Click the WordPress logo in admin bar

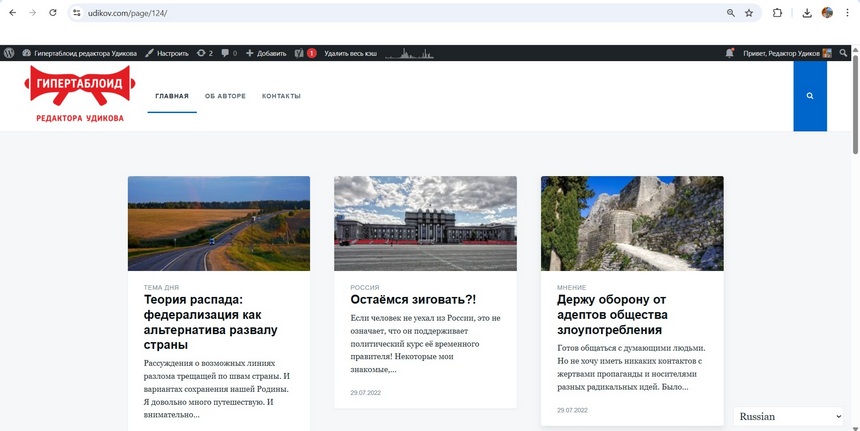pyautogui.click(x=9, y=53)
